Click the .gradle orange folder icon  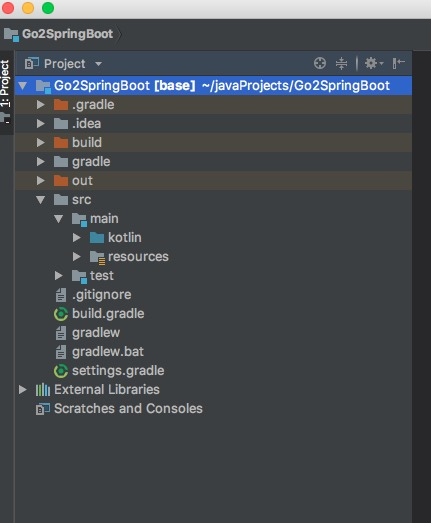point(61,105)
